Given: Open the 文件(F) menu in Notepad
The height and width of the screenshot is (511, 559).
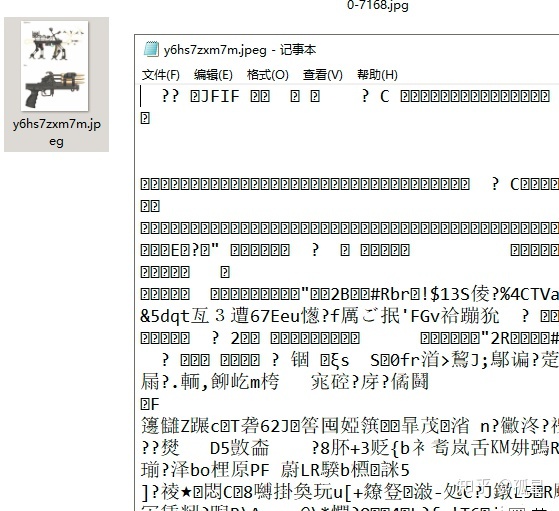Looking at the screenshot, I should point(161,75).
